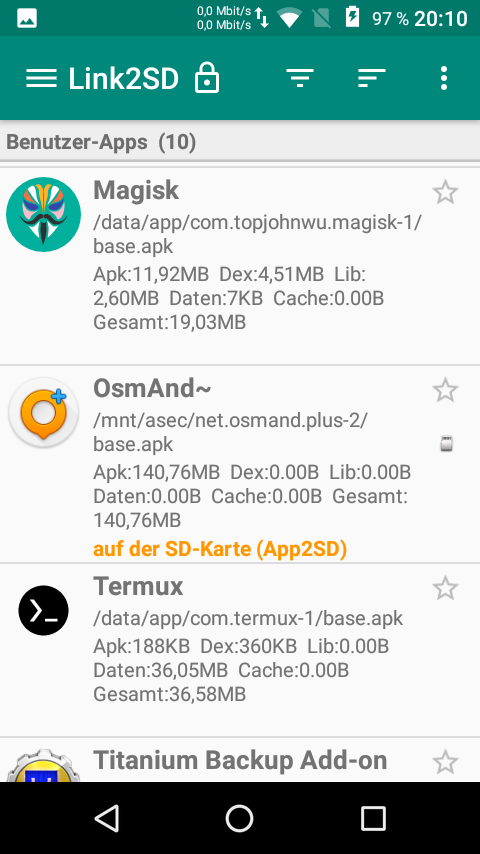Tap the recent apps square button
The height and width of the screenshot is (854, 480).
tap(373, 819)
